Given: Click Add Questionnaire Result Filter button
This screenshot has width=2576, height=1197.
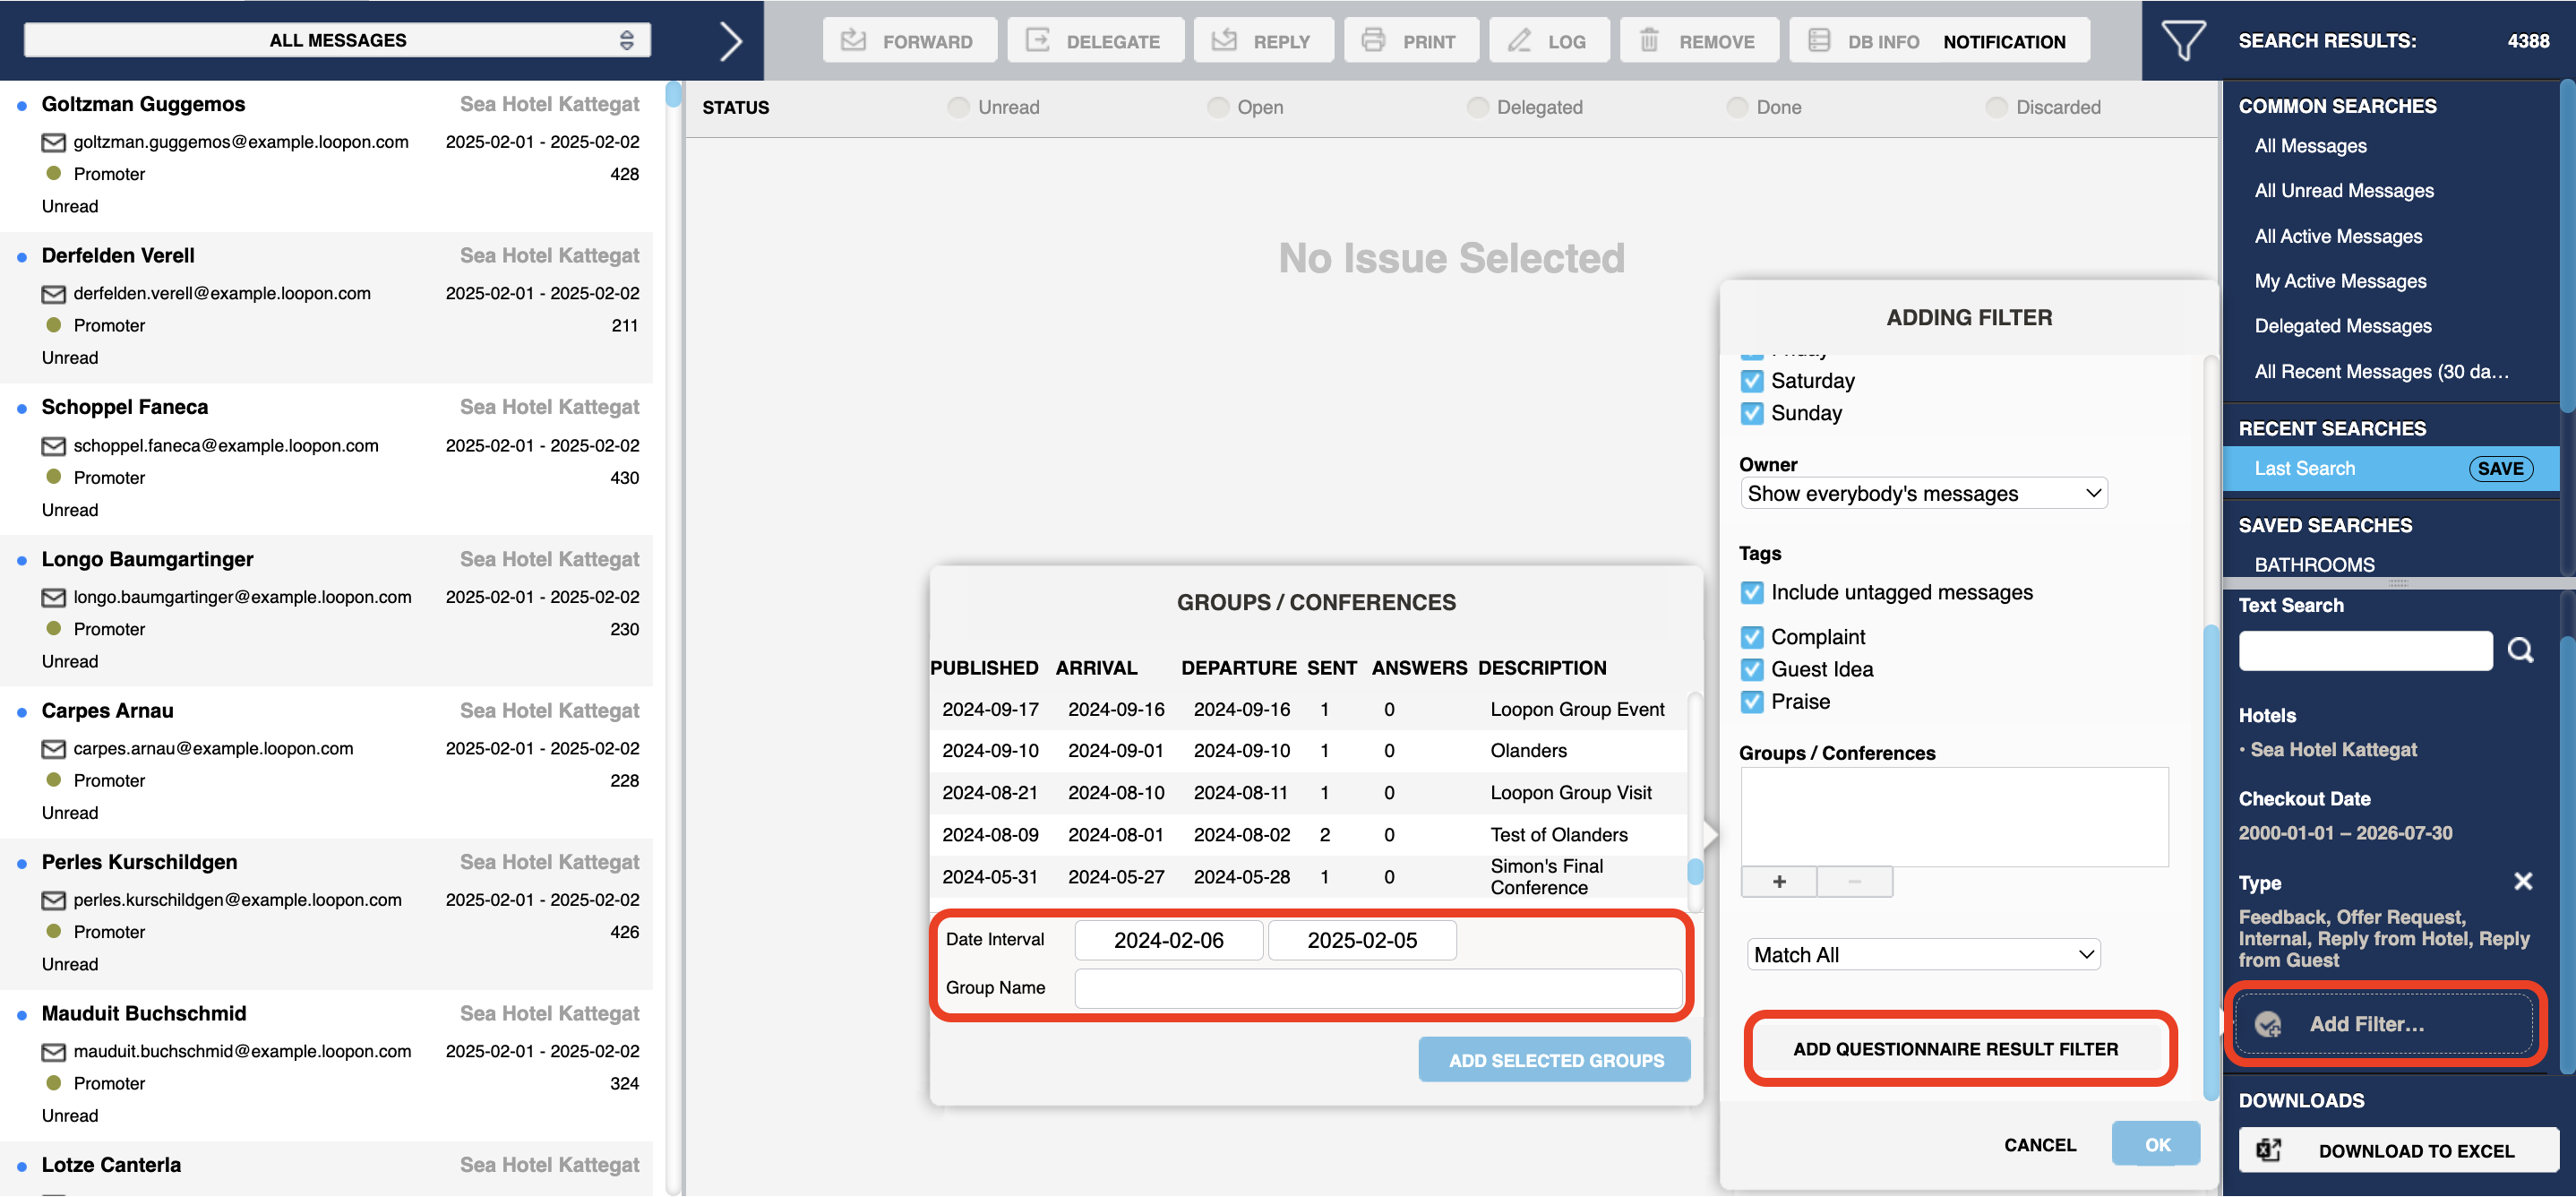Looking at the screenshot, I should (x=1955, y=1049).
